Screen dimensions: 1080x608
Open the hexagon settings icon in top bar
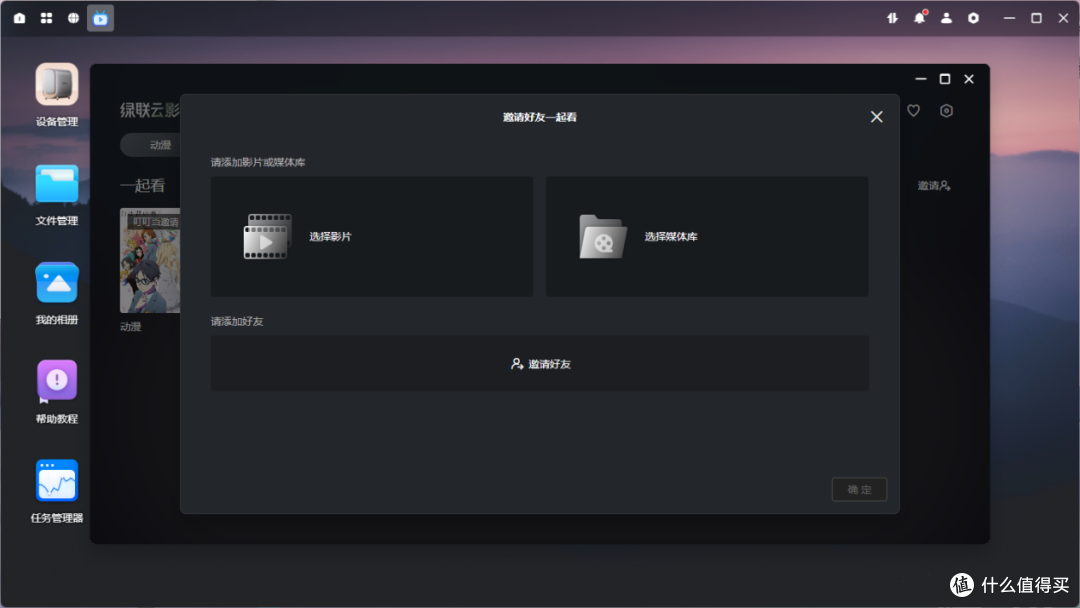point(973,18)
